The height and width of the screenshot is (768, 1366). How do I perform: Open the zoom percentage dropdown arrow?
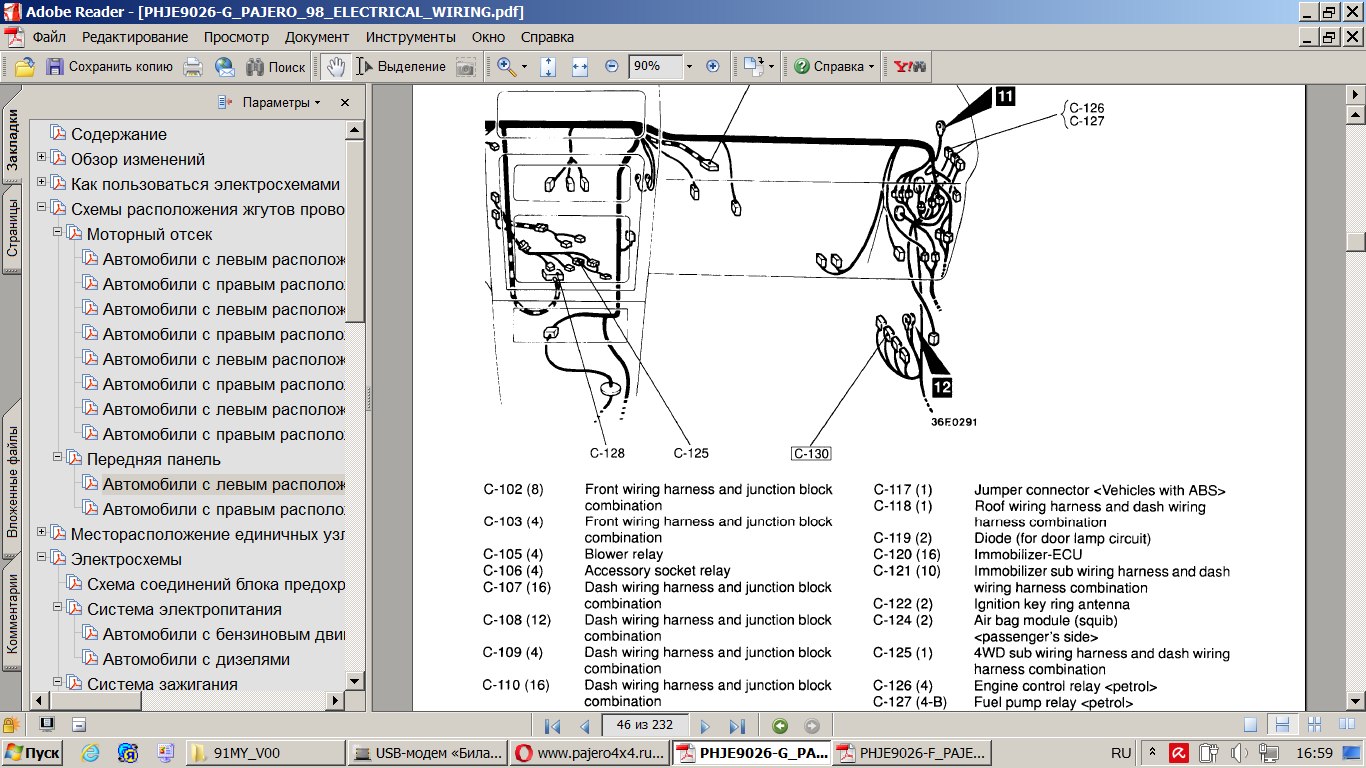(x=689, y=66)
